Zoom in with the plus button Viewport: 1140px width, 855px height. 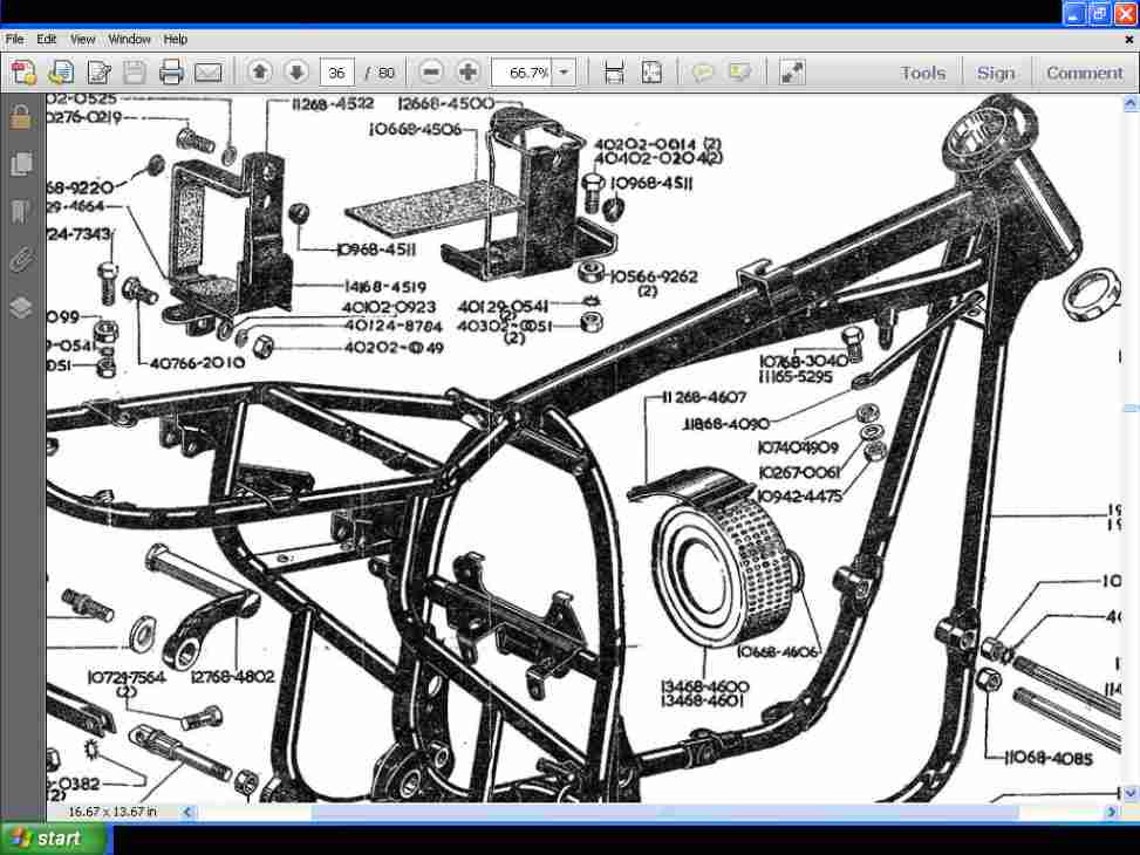466,71
